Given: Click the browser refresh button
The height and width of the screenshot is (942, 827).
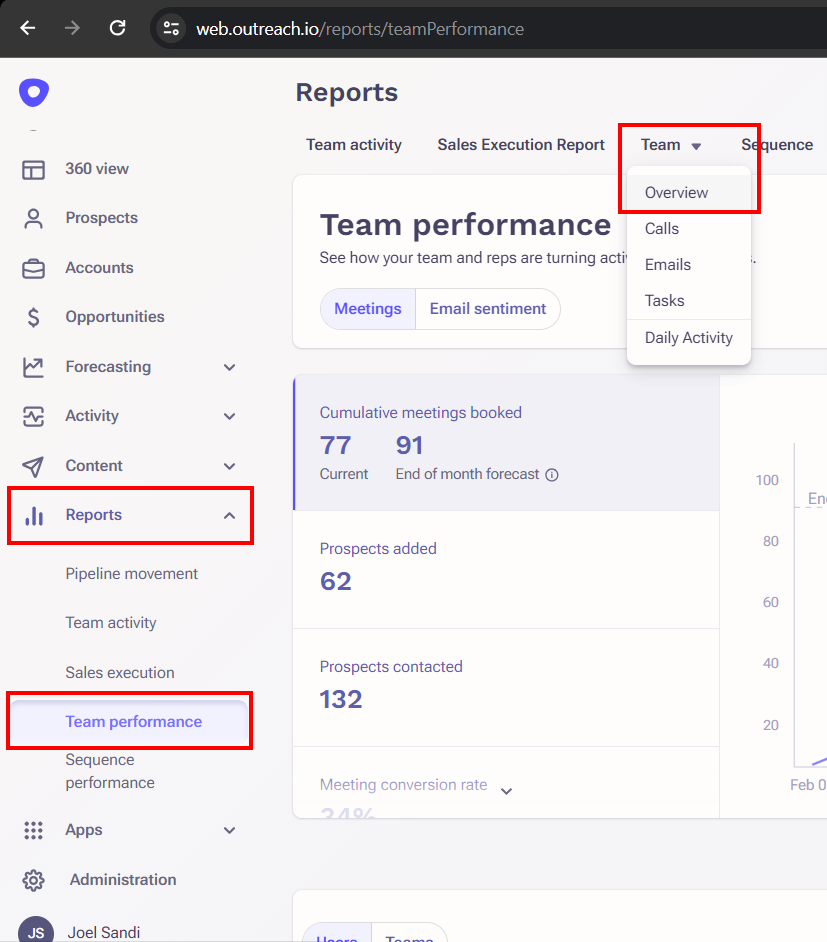Looking at the screenshot, I should [117, 28].
